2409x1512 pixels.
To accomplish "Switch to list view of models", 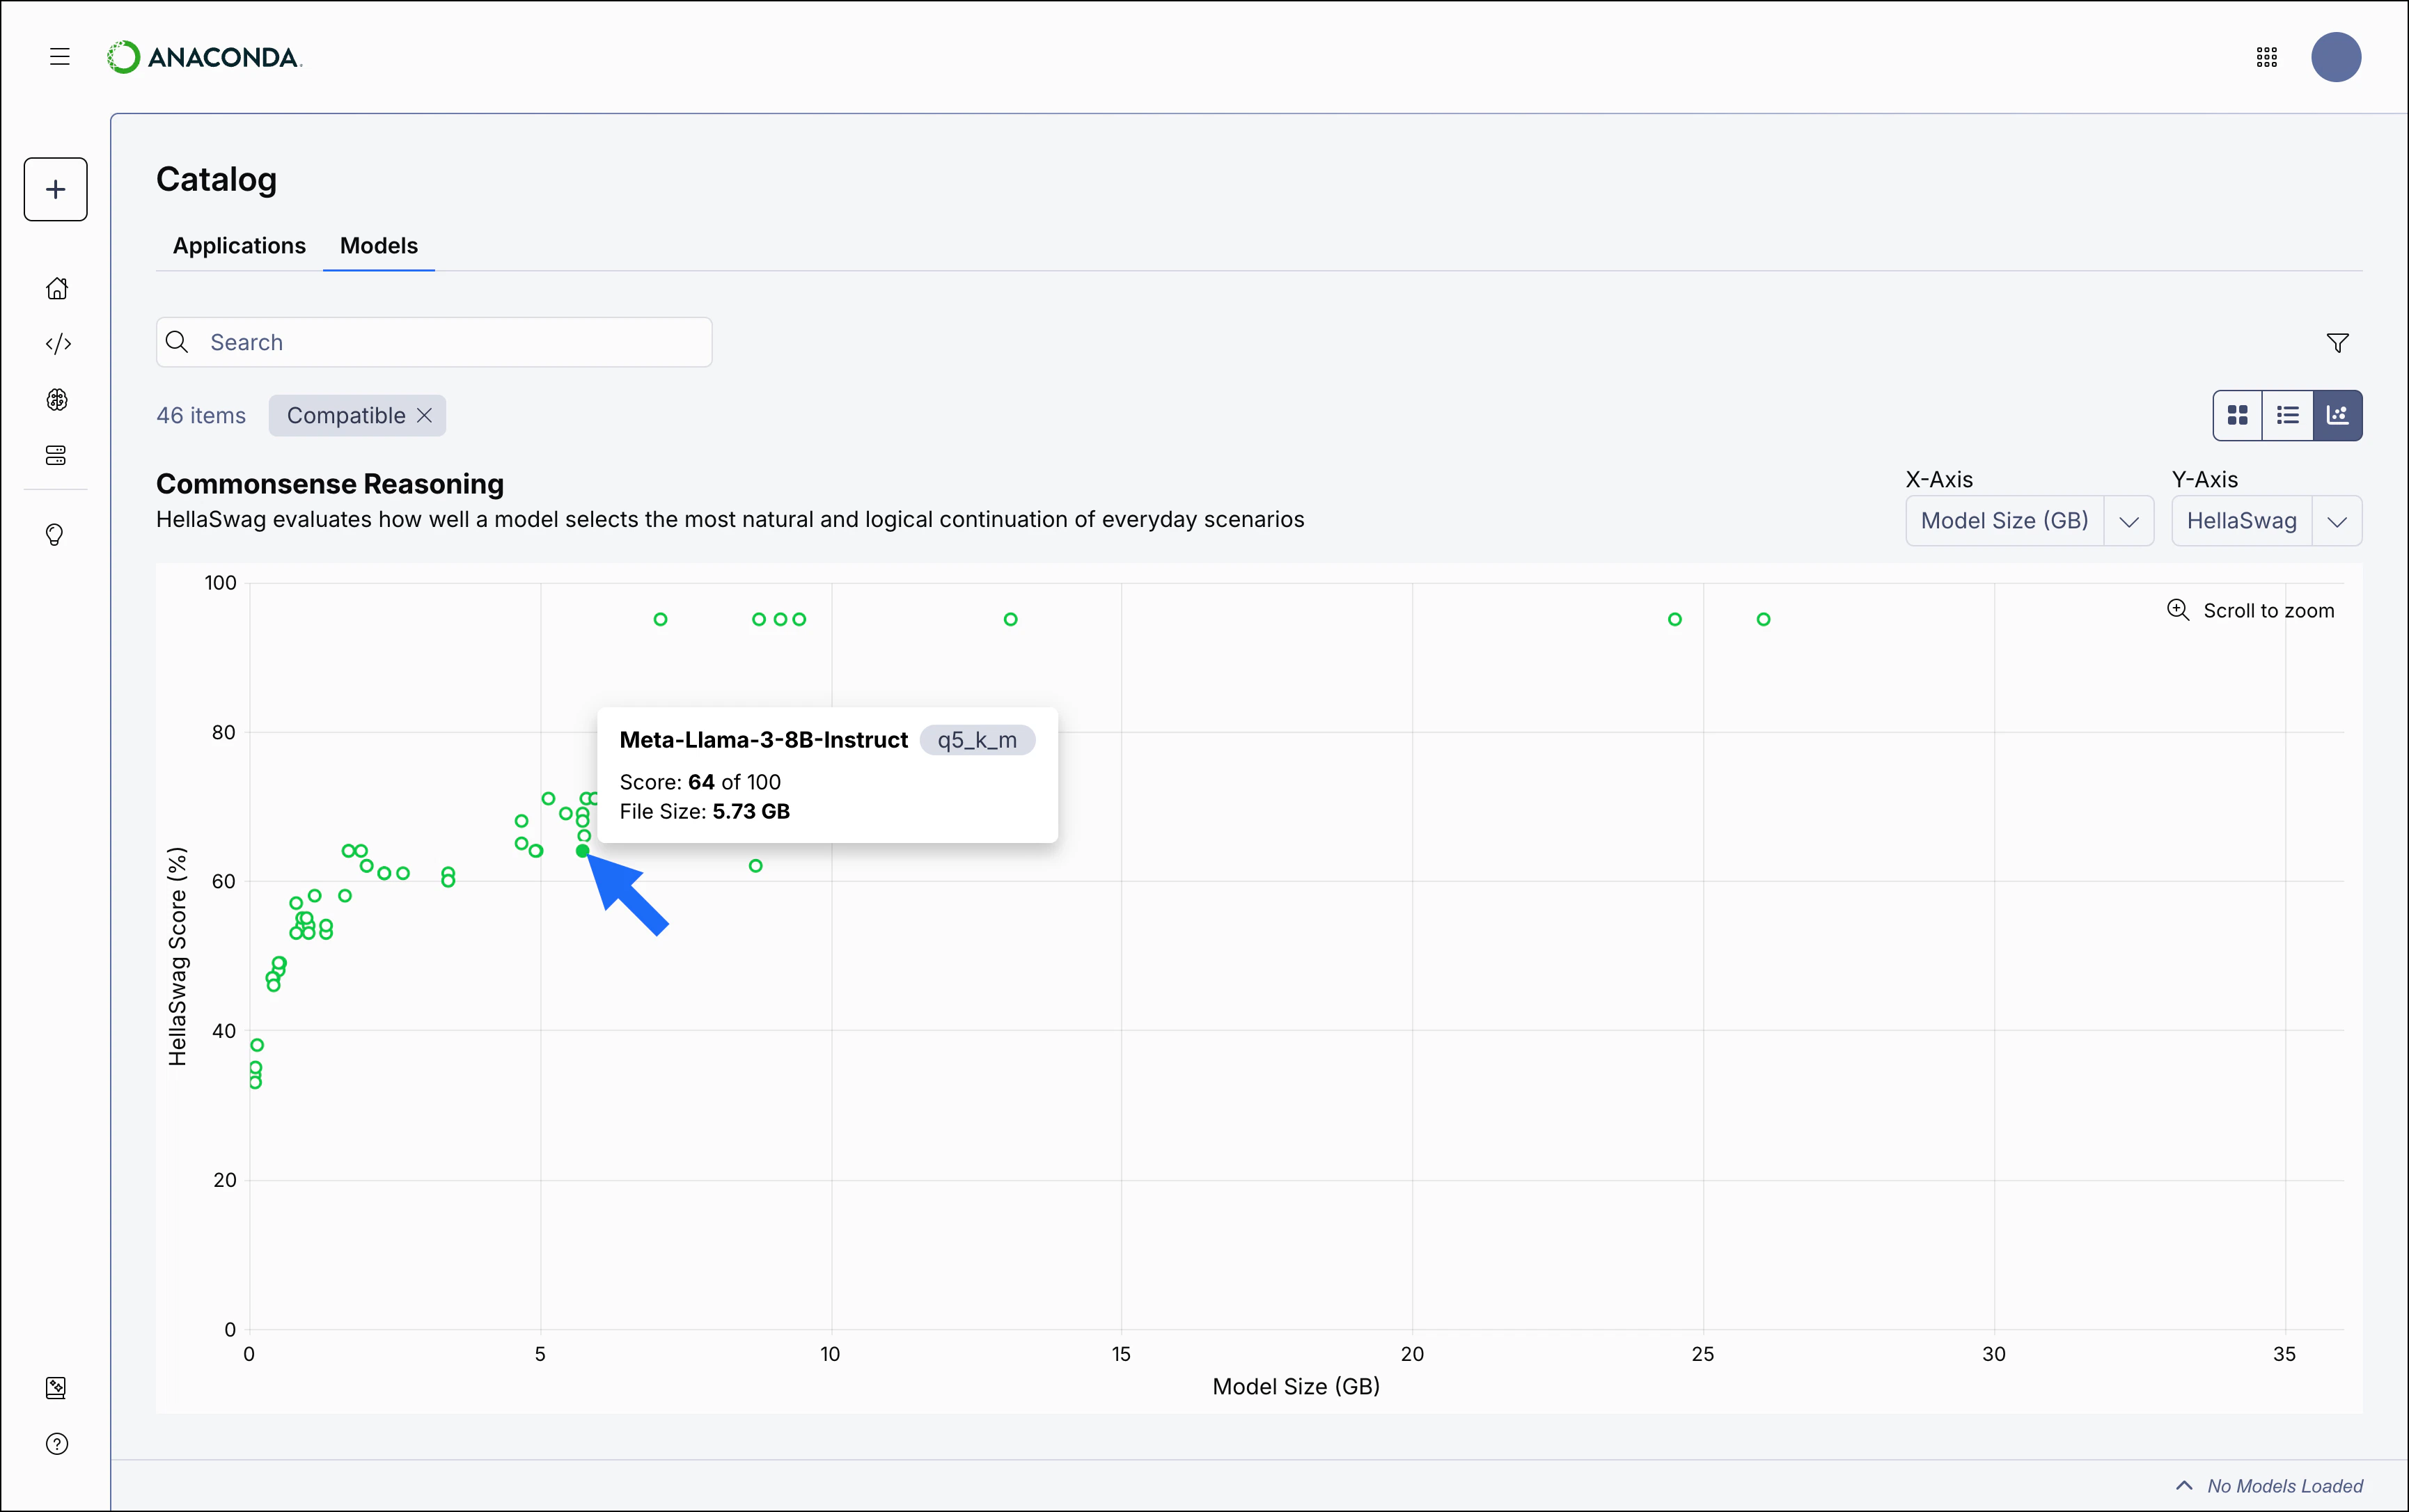I will coord(2288,414).
